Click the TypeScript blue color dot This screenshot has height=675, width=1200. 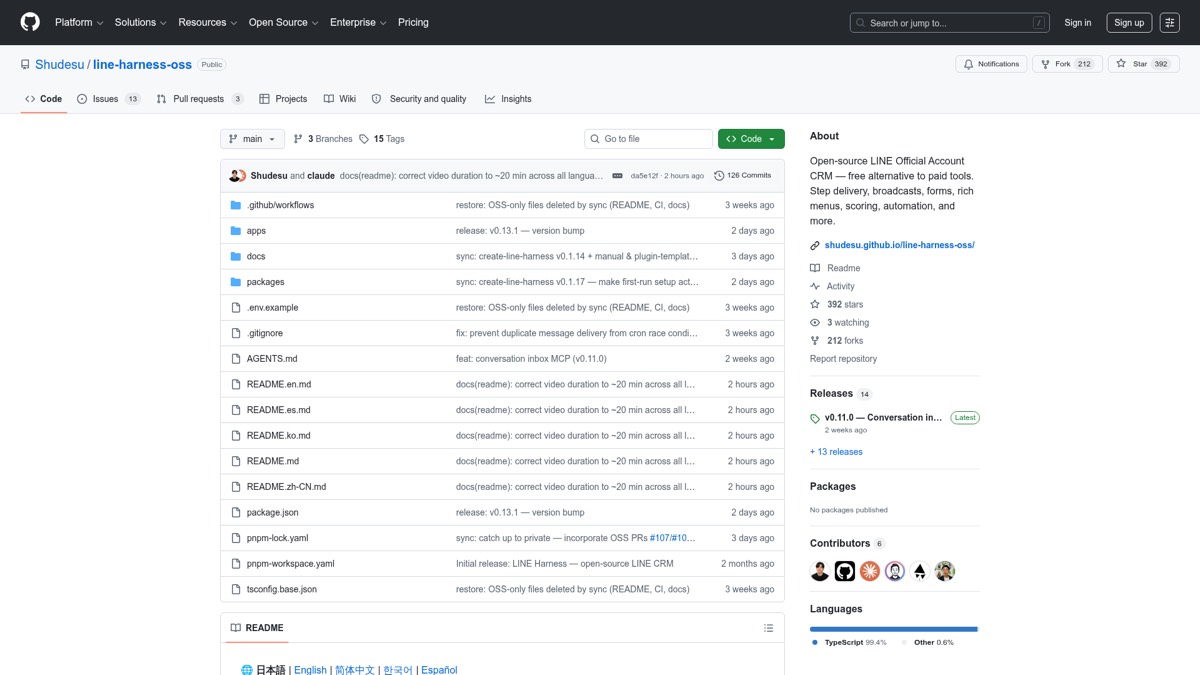tap(815, 642)
